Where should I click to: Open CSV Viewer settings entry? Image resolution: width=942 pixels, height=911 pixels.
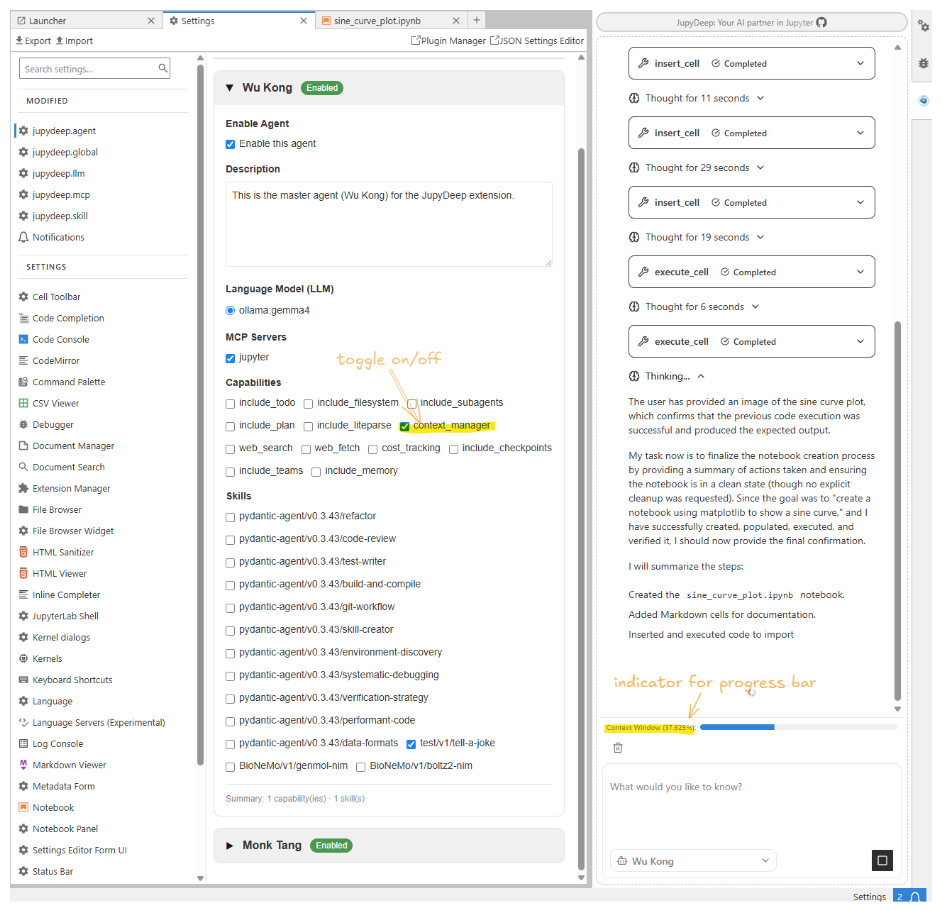tap(49, 403)
